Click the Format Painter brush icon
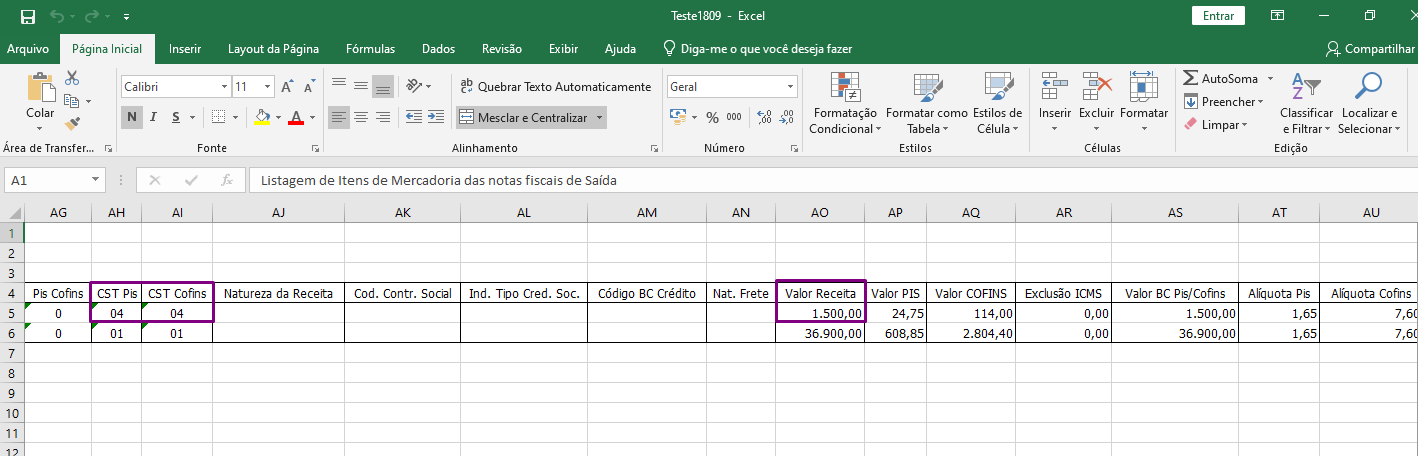The height and width of the screenshot is (456, 1418). point(72,124)
